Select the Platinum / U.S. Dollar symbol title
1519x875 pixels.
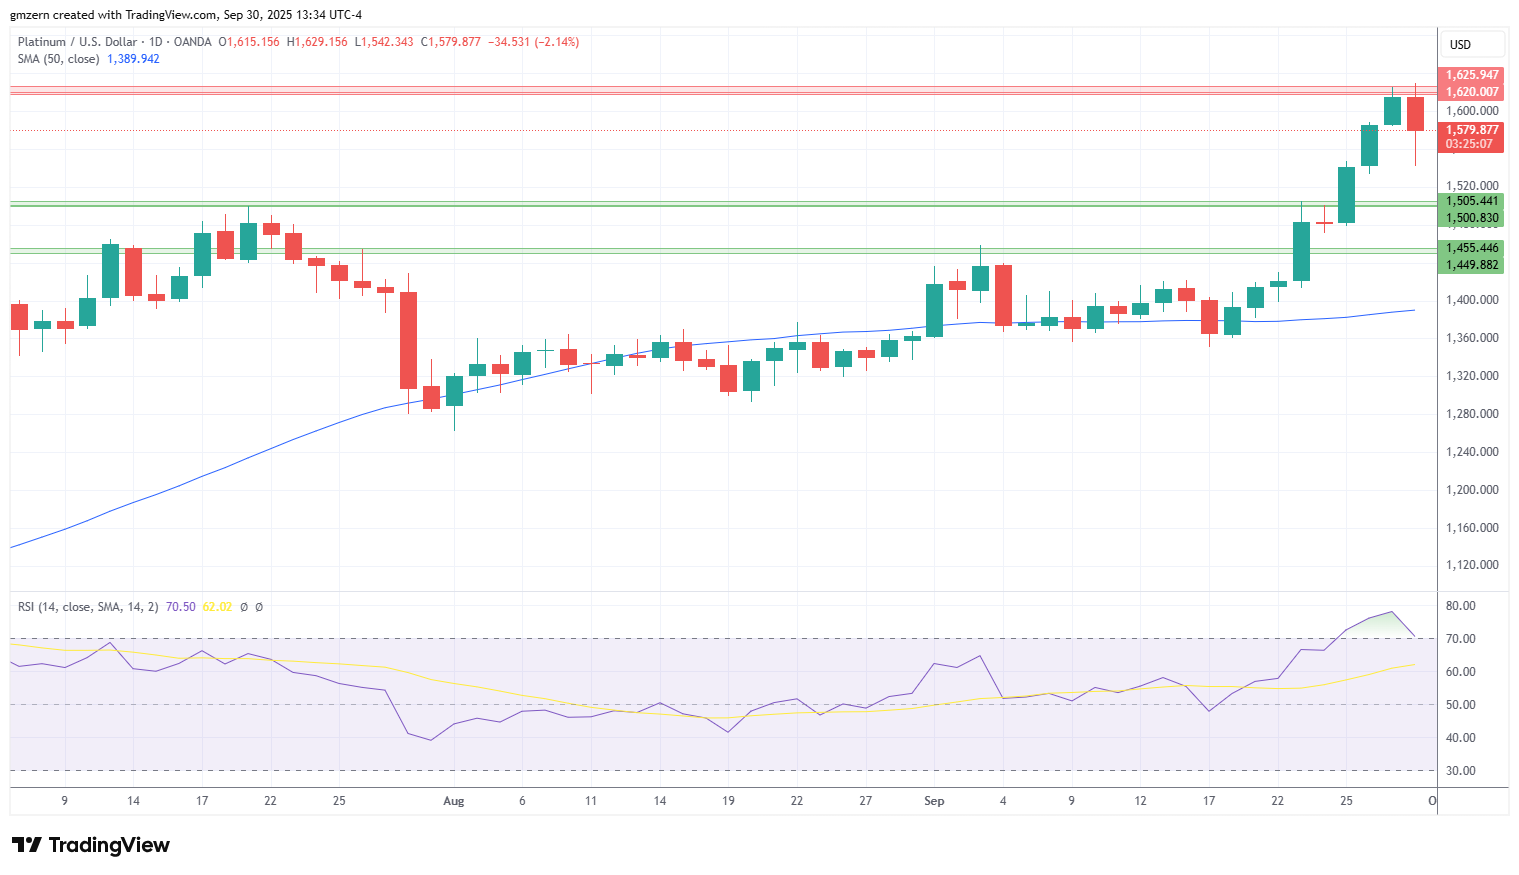pyautogui.click(x=77, y=42)
